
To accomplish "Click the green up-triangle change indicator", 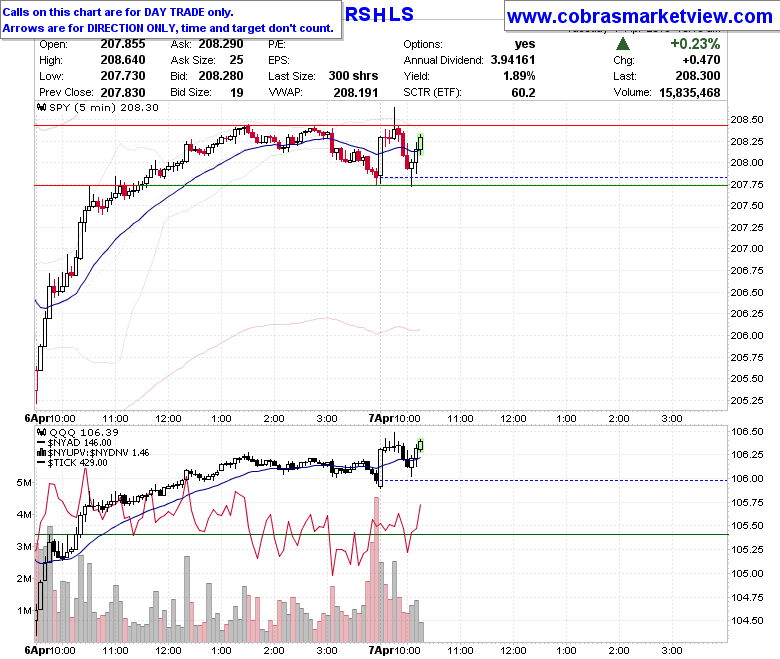I will pos(623,44).
